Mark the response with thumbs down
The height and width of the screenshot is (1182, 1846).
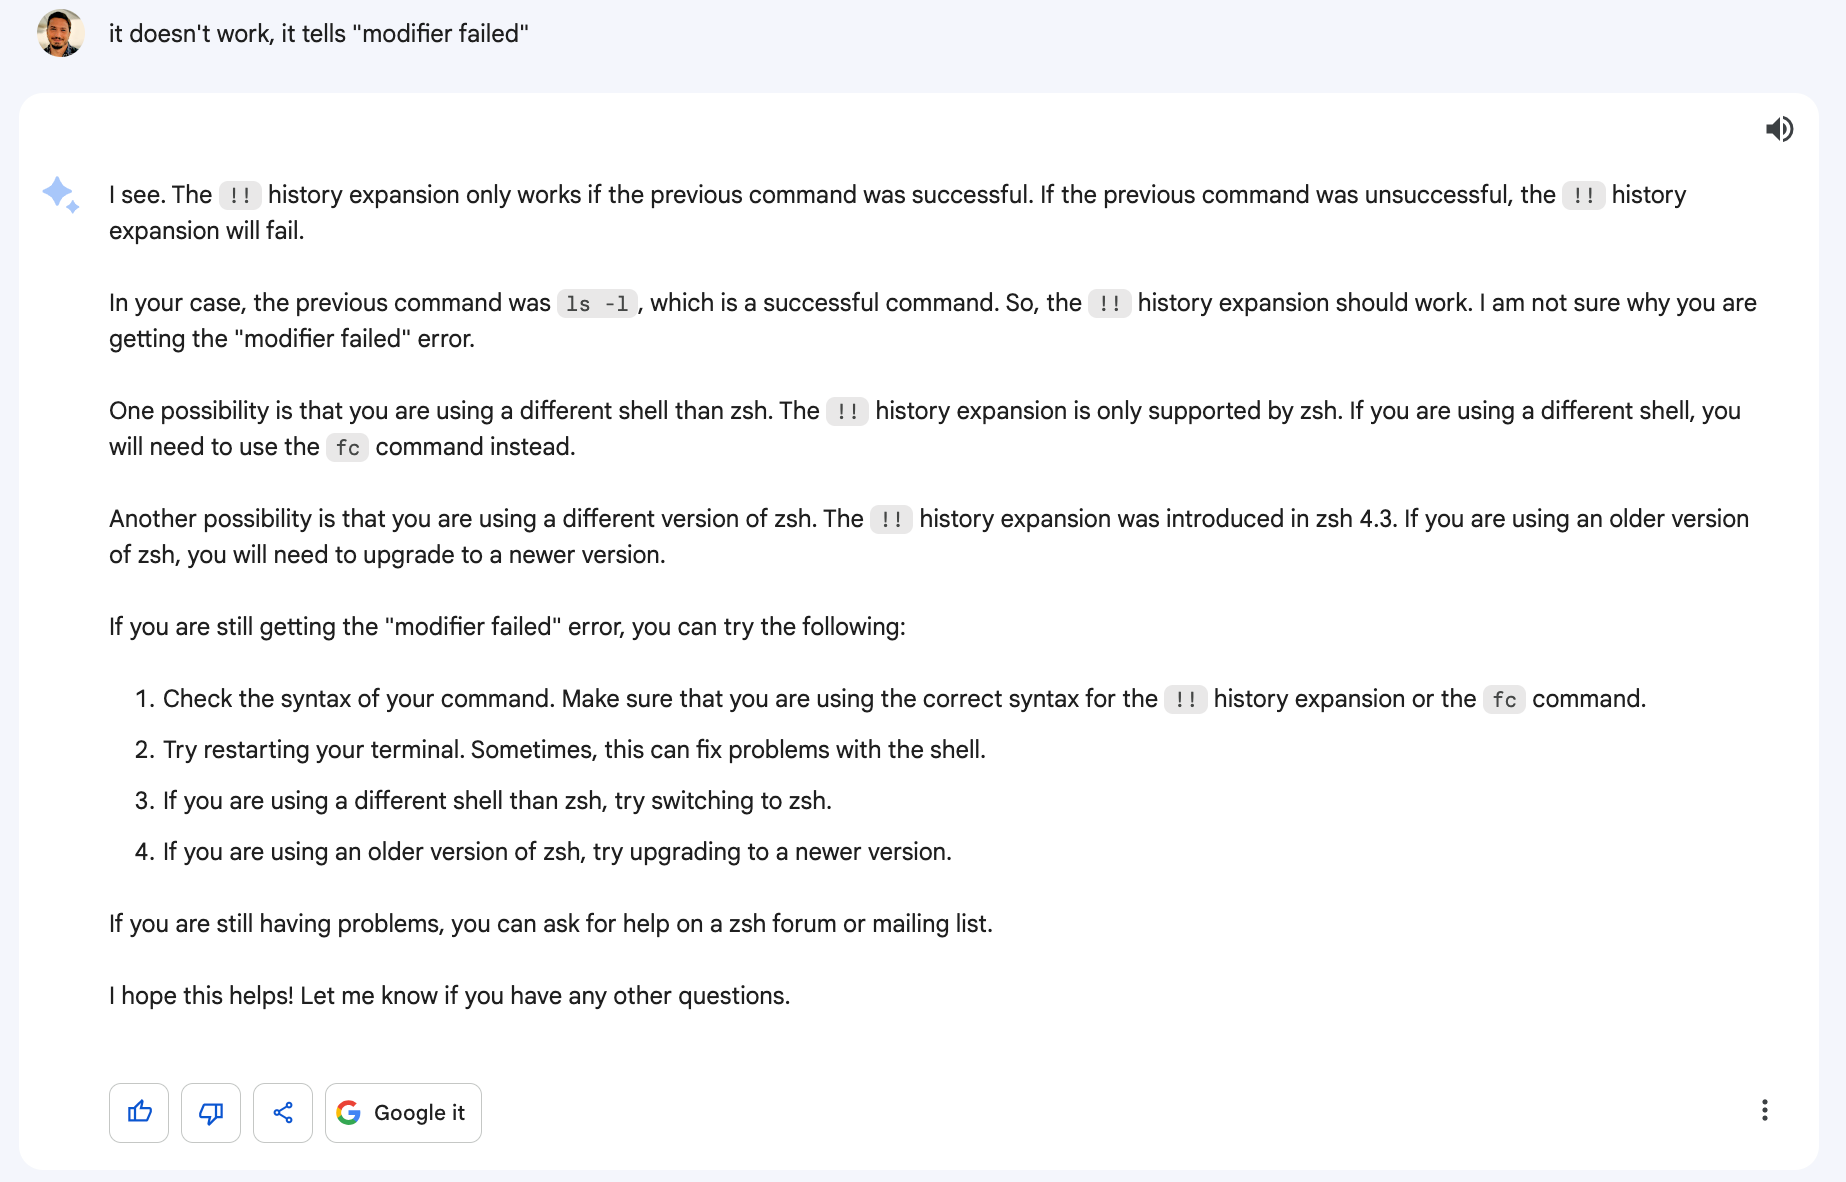pyautogui.click(x=211, y=1112)
